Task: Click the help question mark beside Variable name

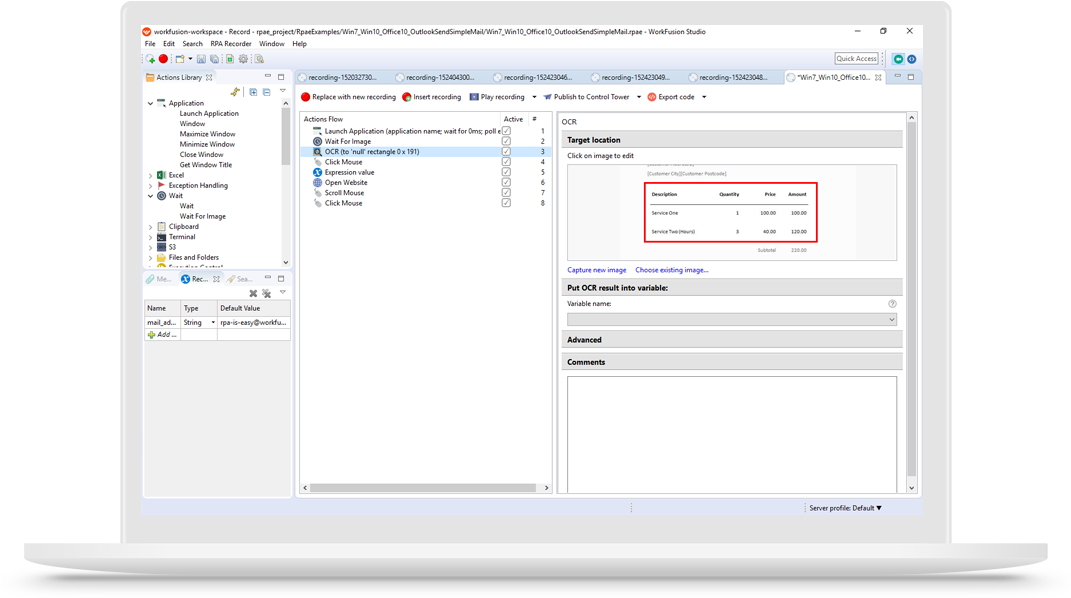Action: coord(892,304)
